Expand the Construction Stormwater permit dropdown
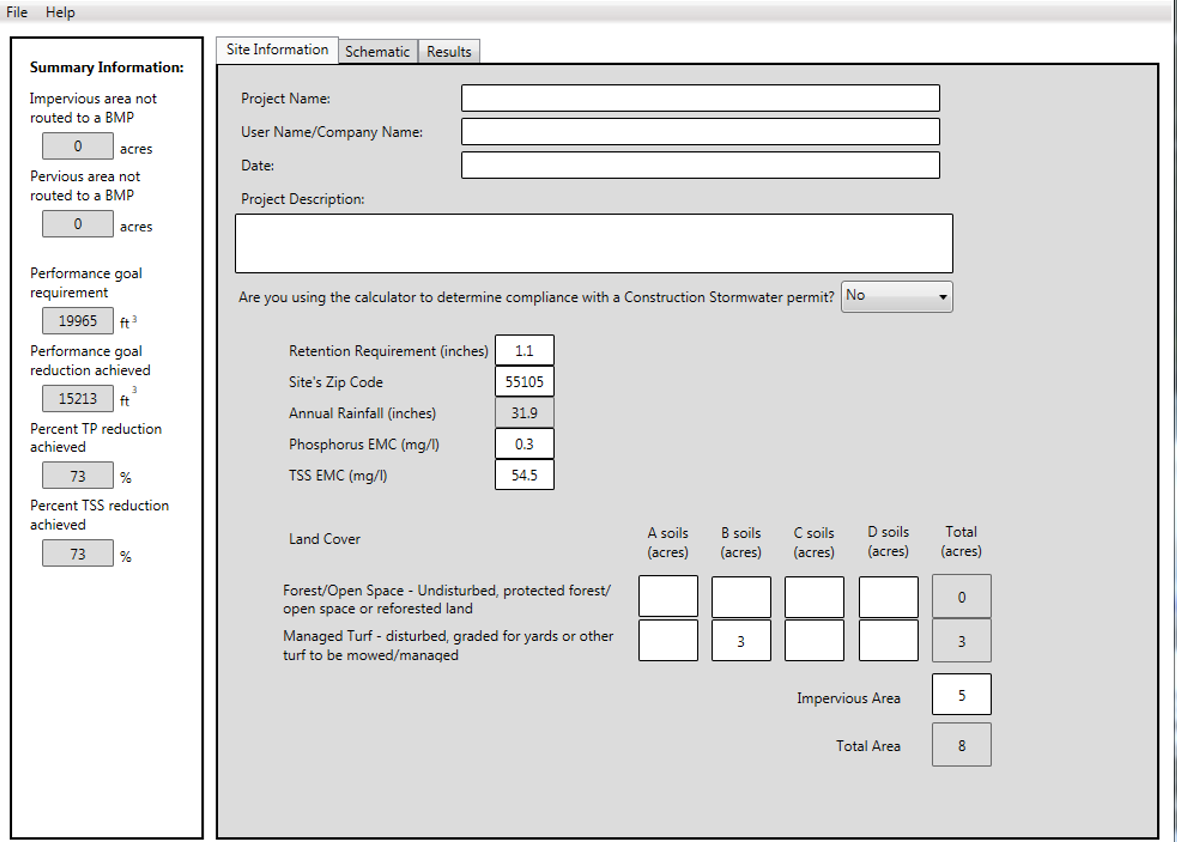Viewport: 1177px width, 842px height. (897, 296)
